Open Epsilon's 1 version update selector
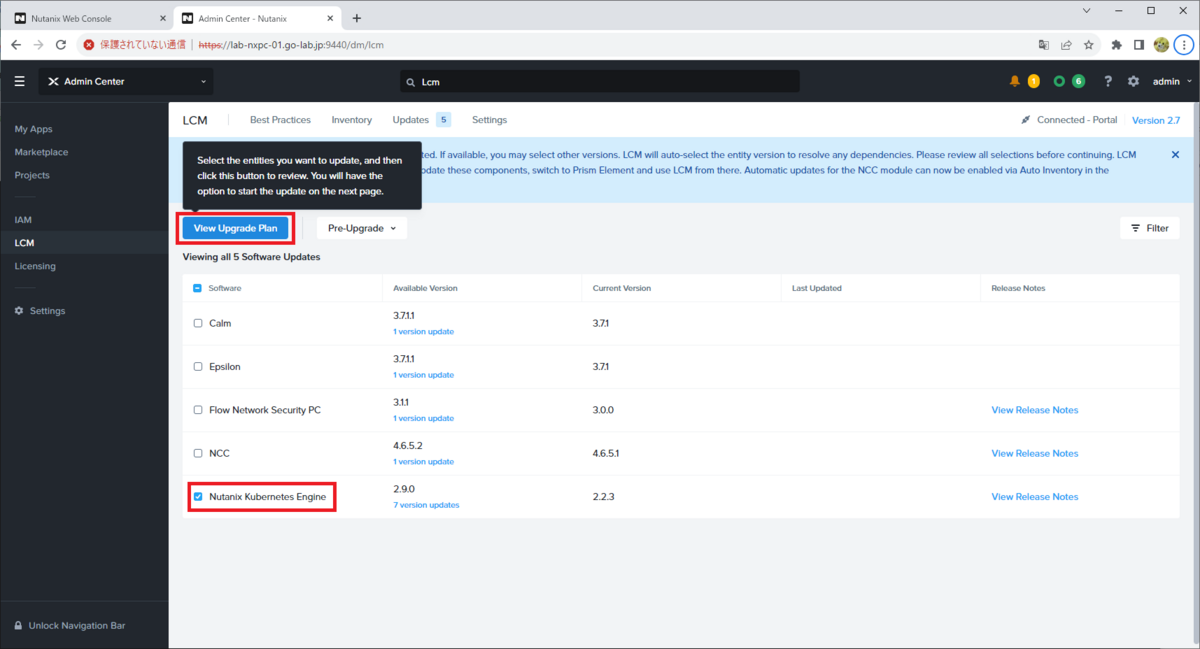 pos(423,375)
